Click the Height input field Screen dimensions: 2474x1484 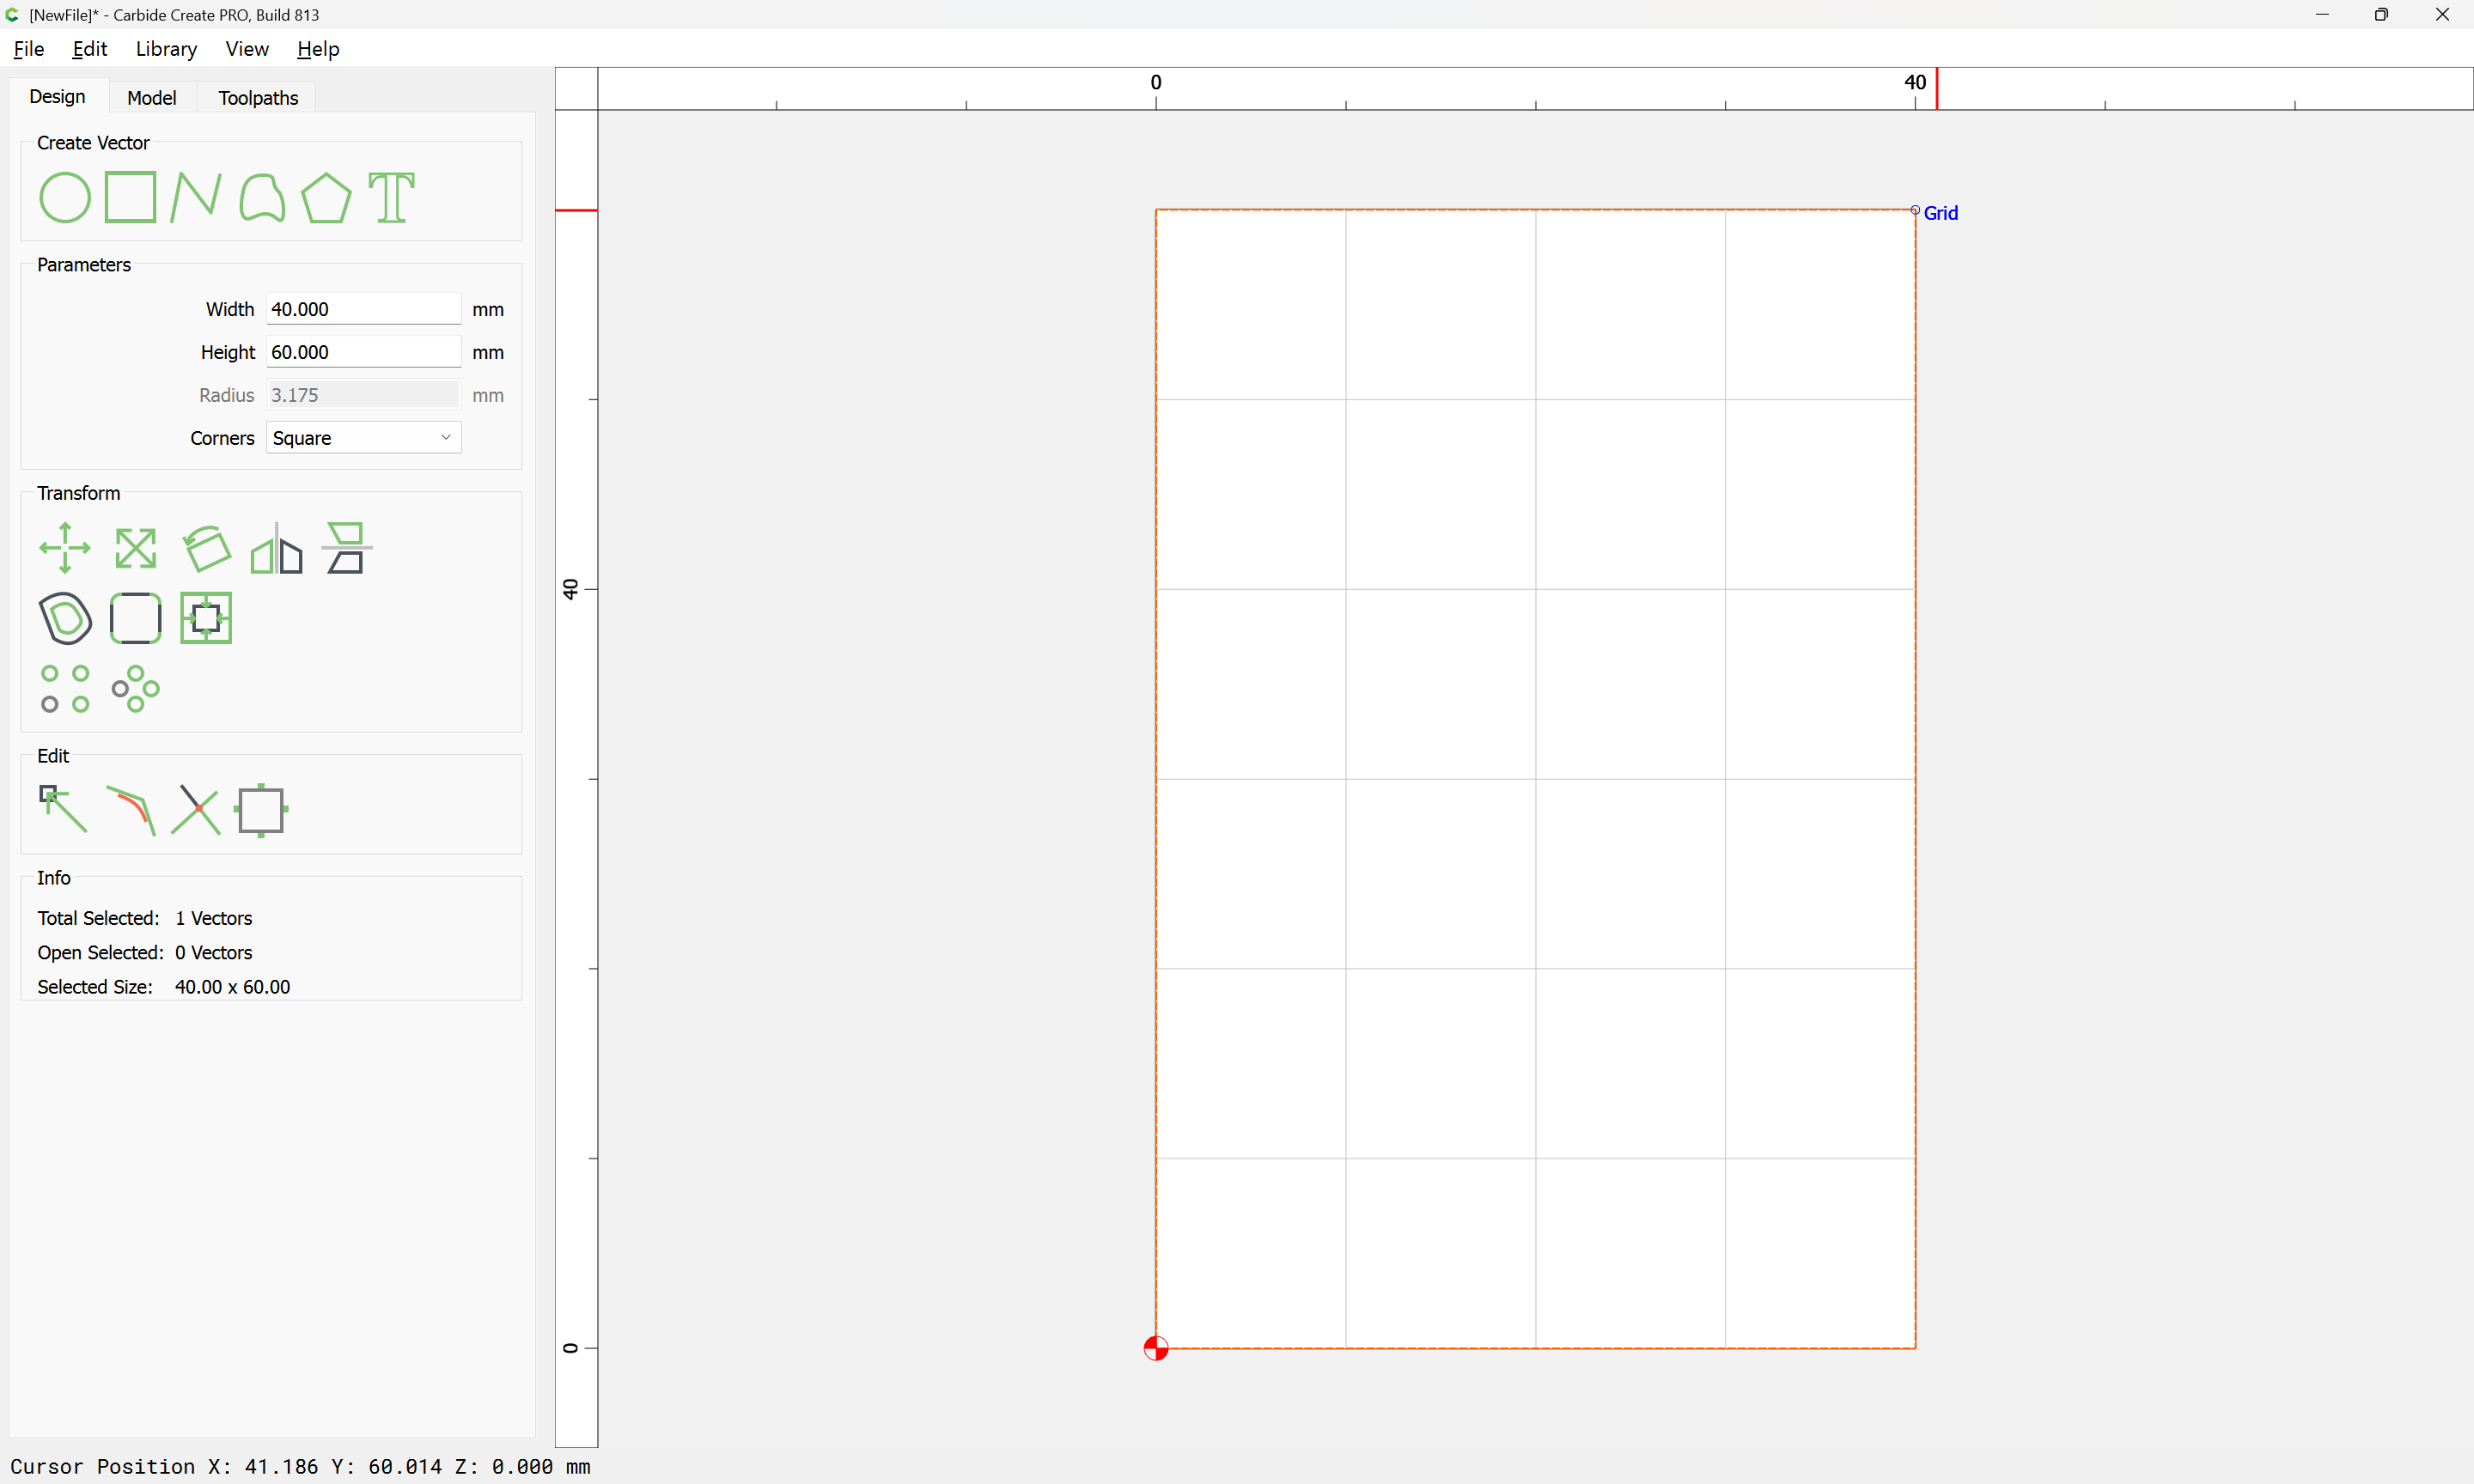coord(363,352)
